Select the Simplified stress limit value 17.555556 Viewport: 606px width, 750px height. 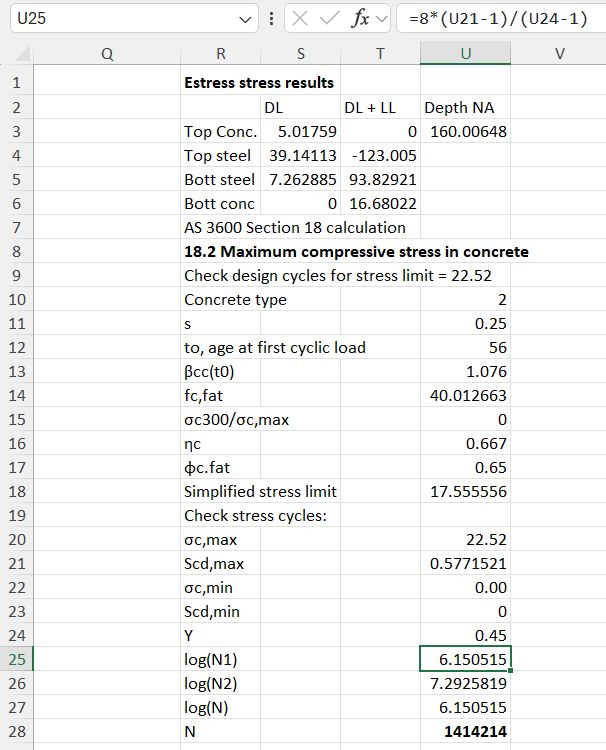coord(465,491)
